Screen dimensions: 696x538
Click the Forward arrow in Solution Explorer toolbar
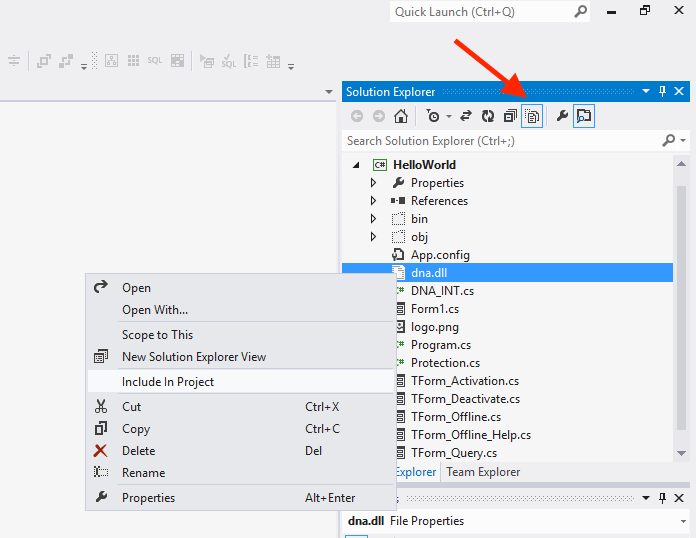379,116
